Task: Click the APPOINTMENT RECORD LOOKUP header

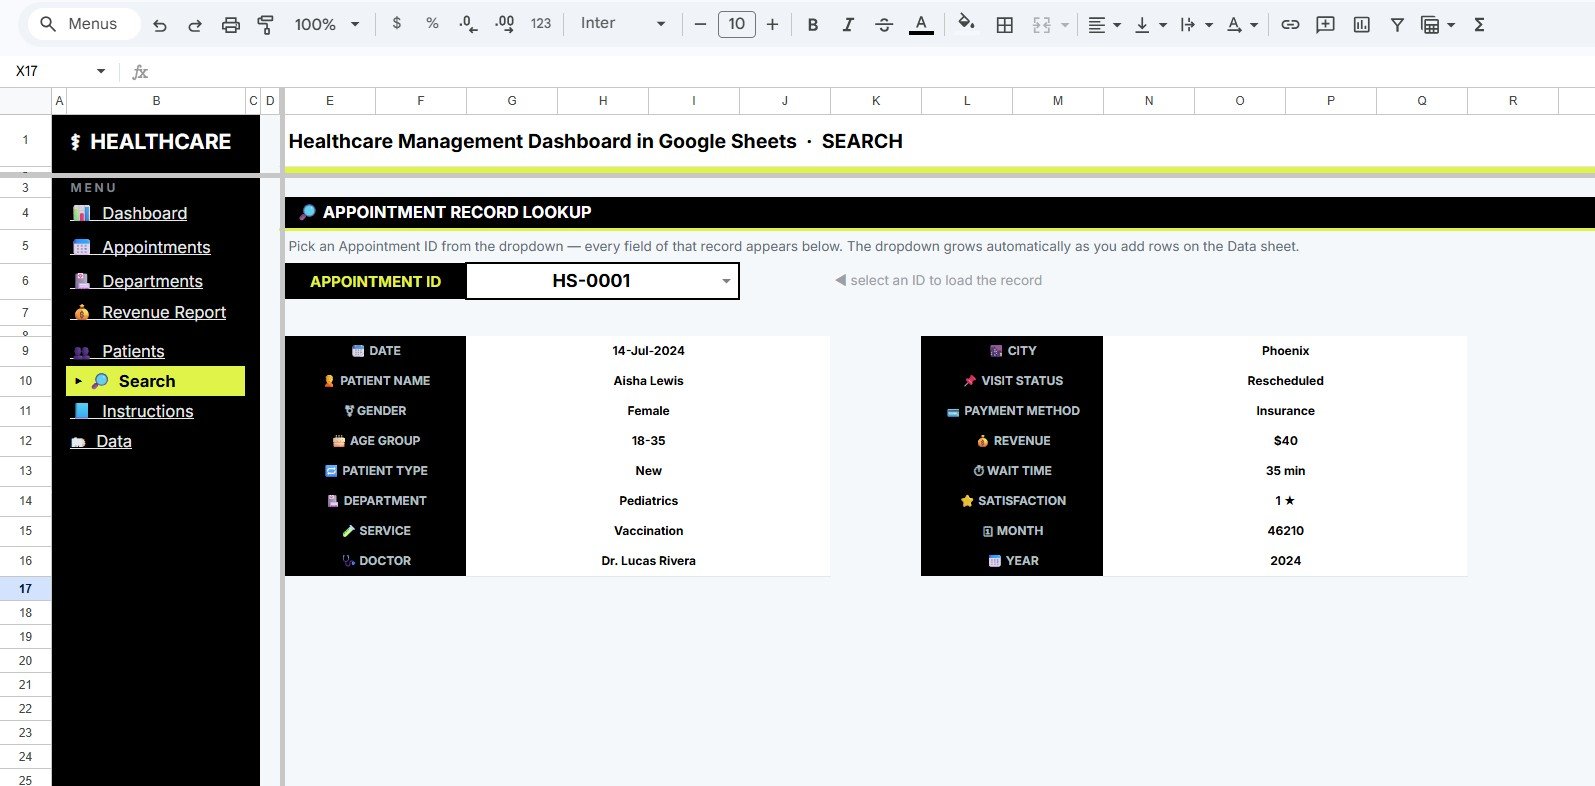Action: 457,212
